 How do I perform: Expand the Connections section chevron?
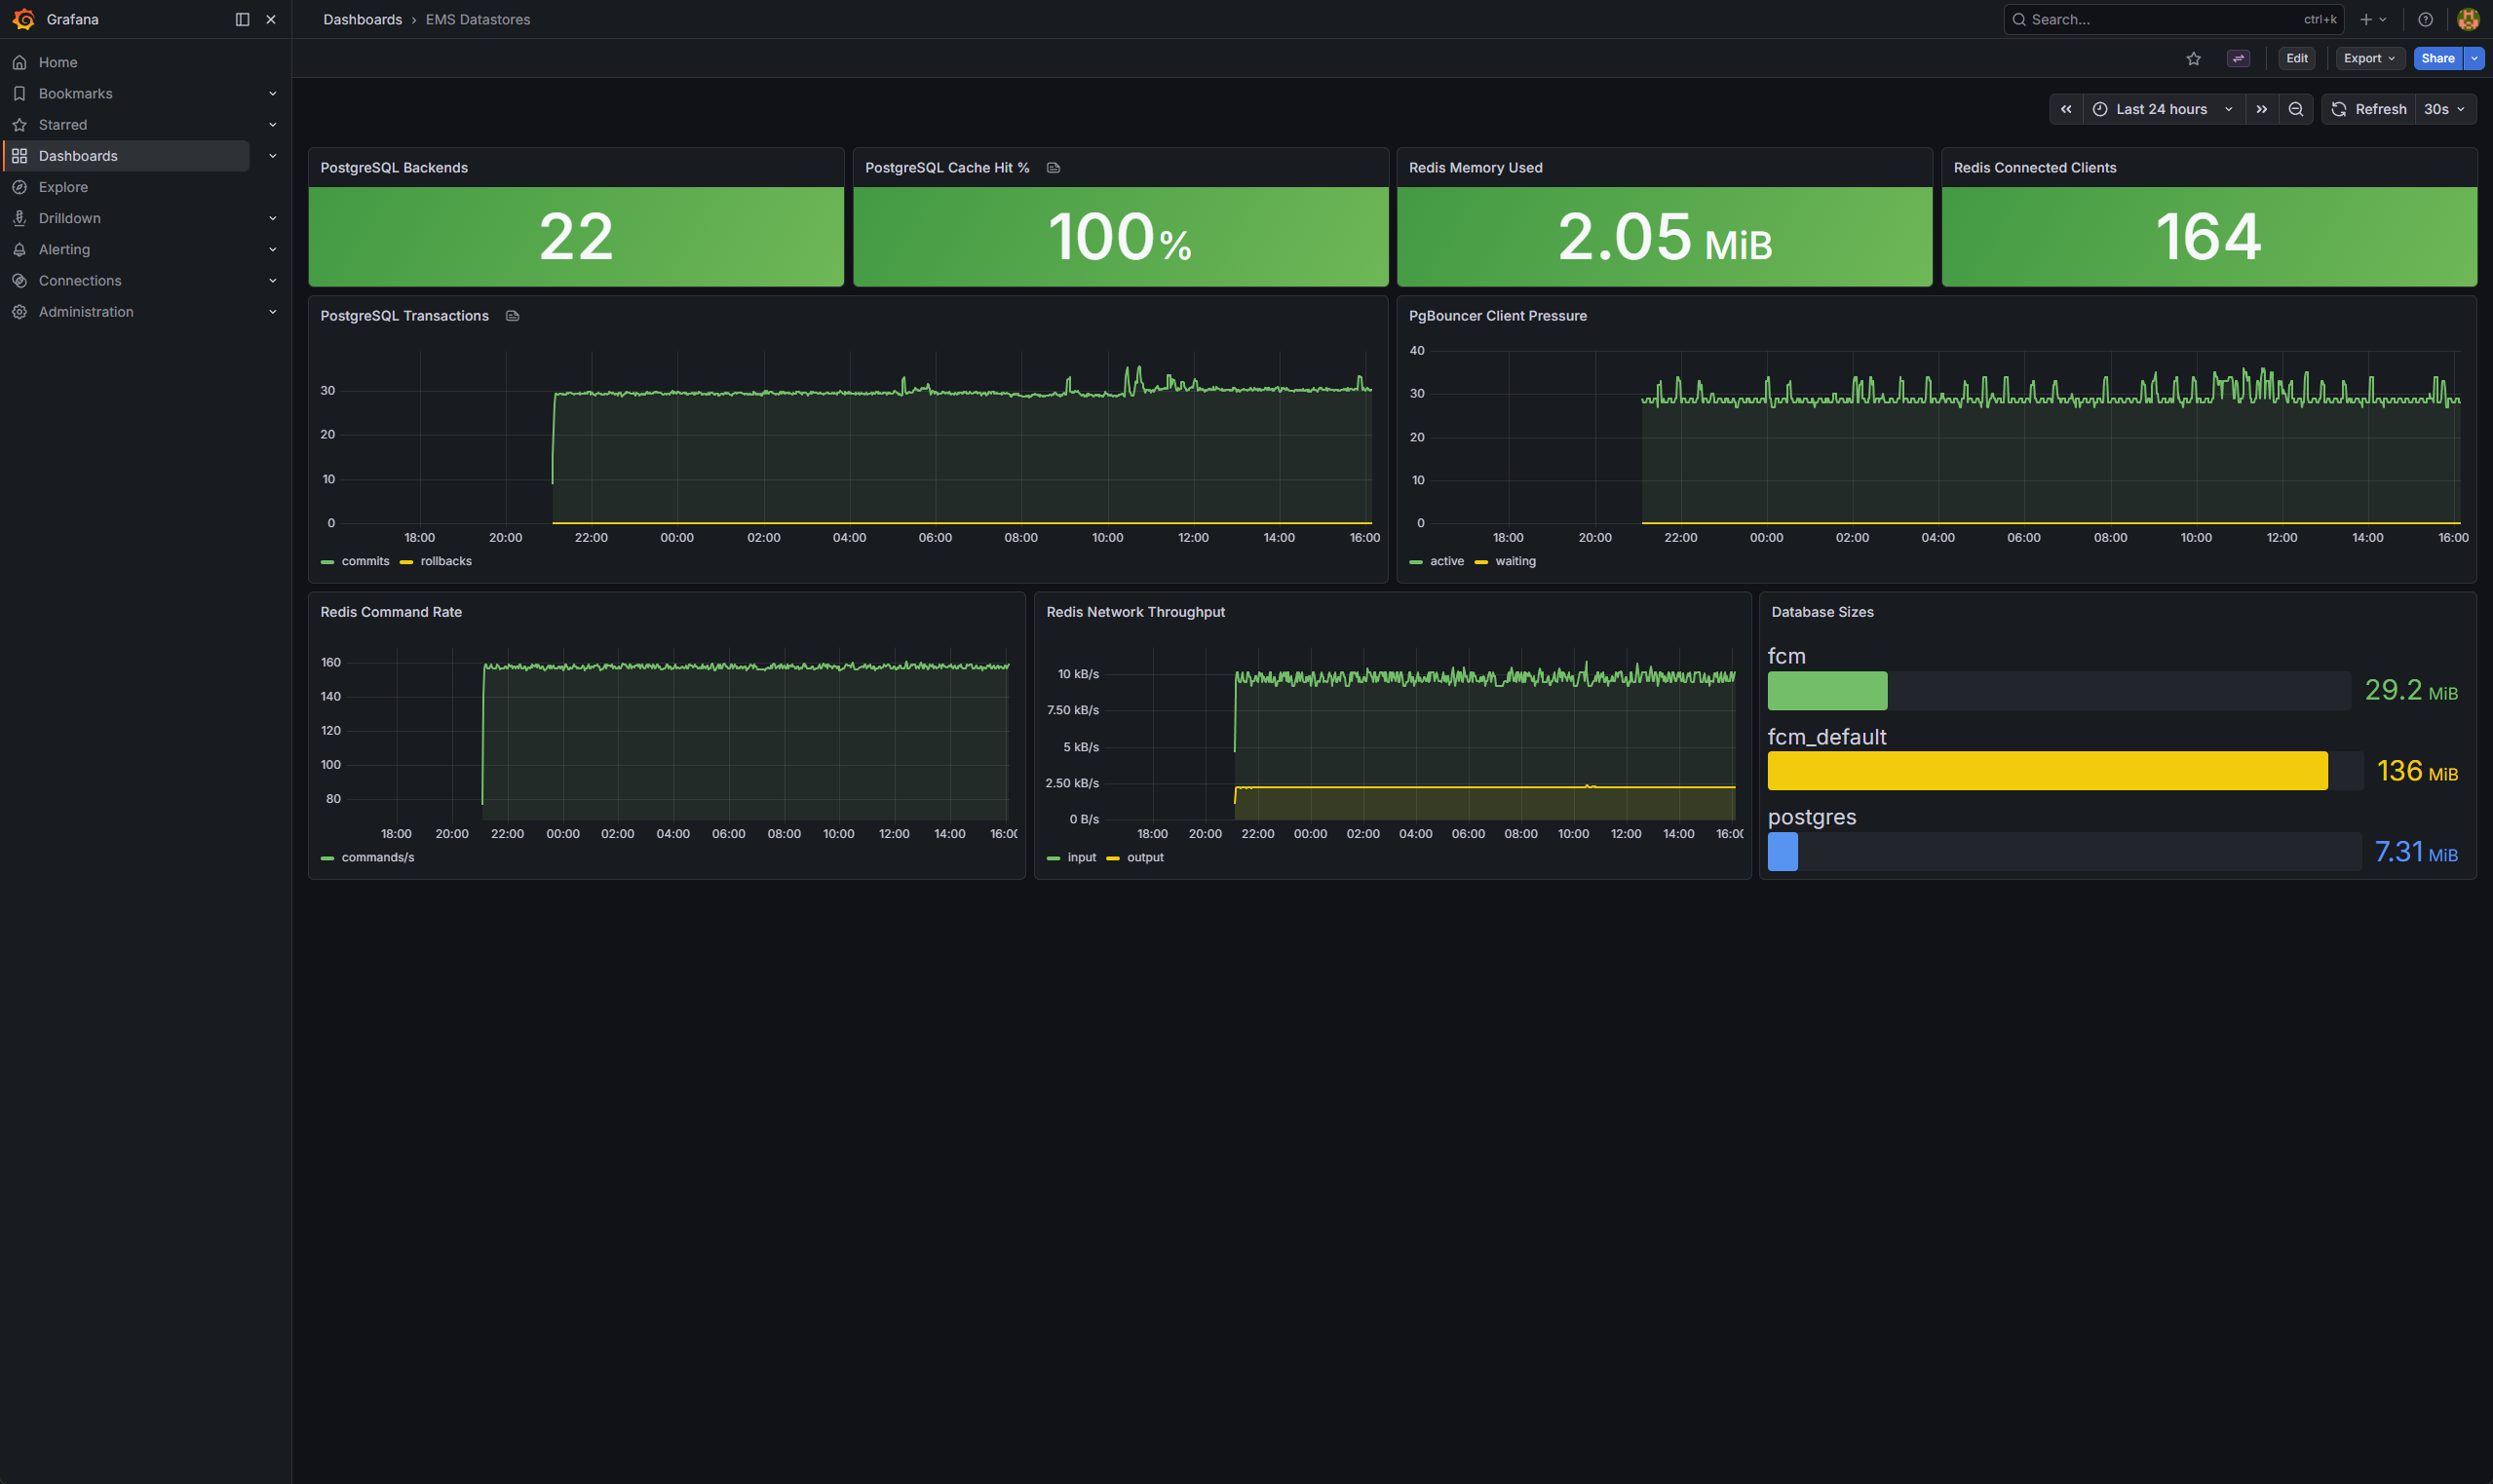tap(273, 281)
